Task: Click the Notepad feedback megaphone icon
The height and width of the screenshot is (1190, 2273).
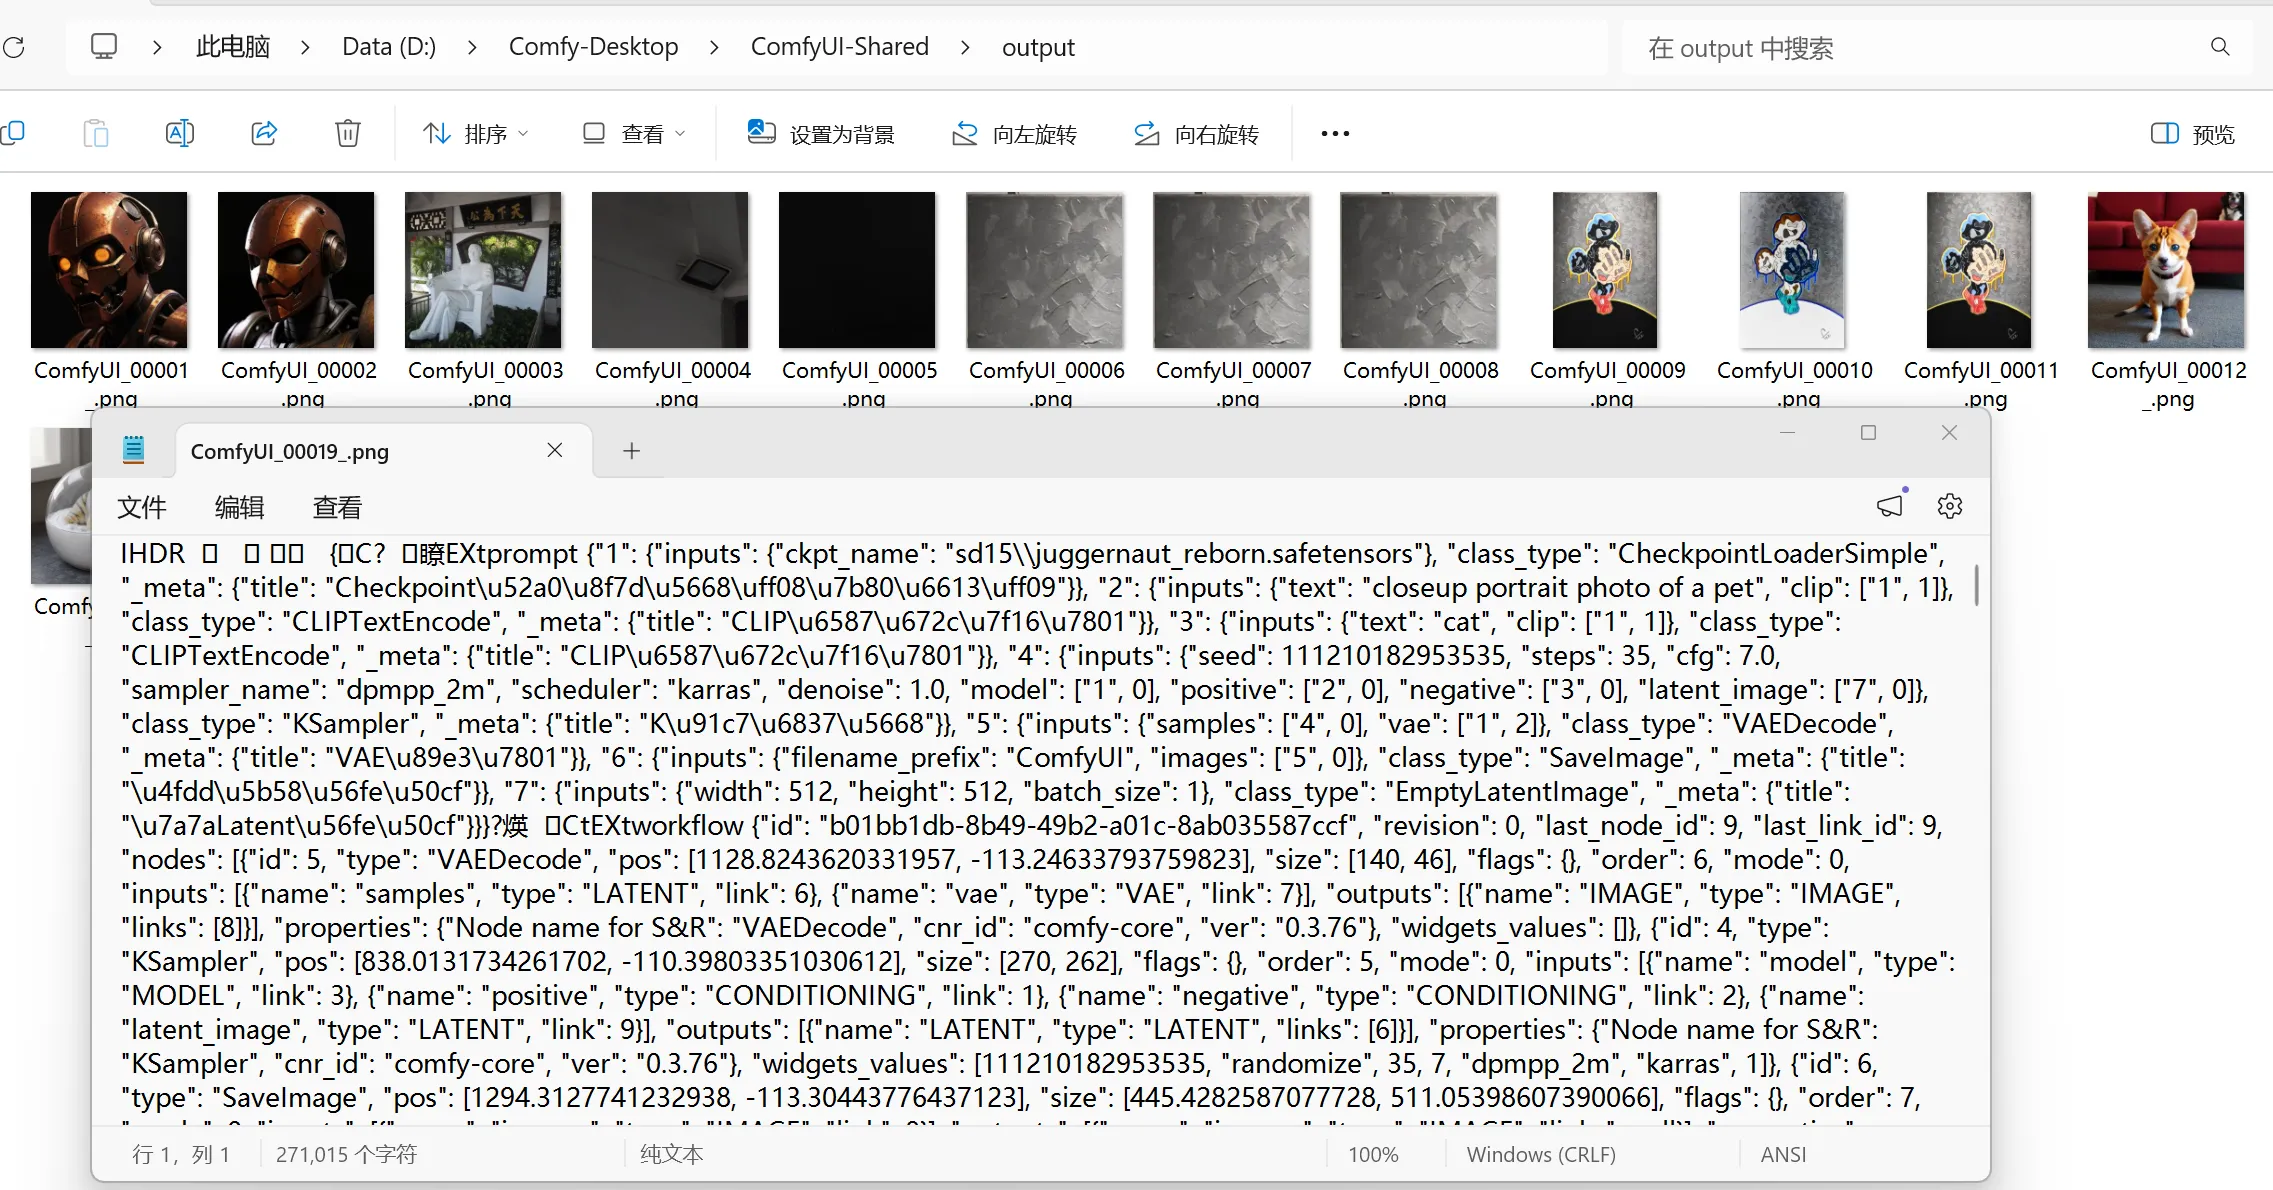Action: [x=1890, y=506]
